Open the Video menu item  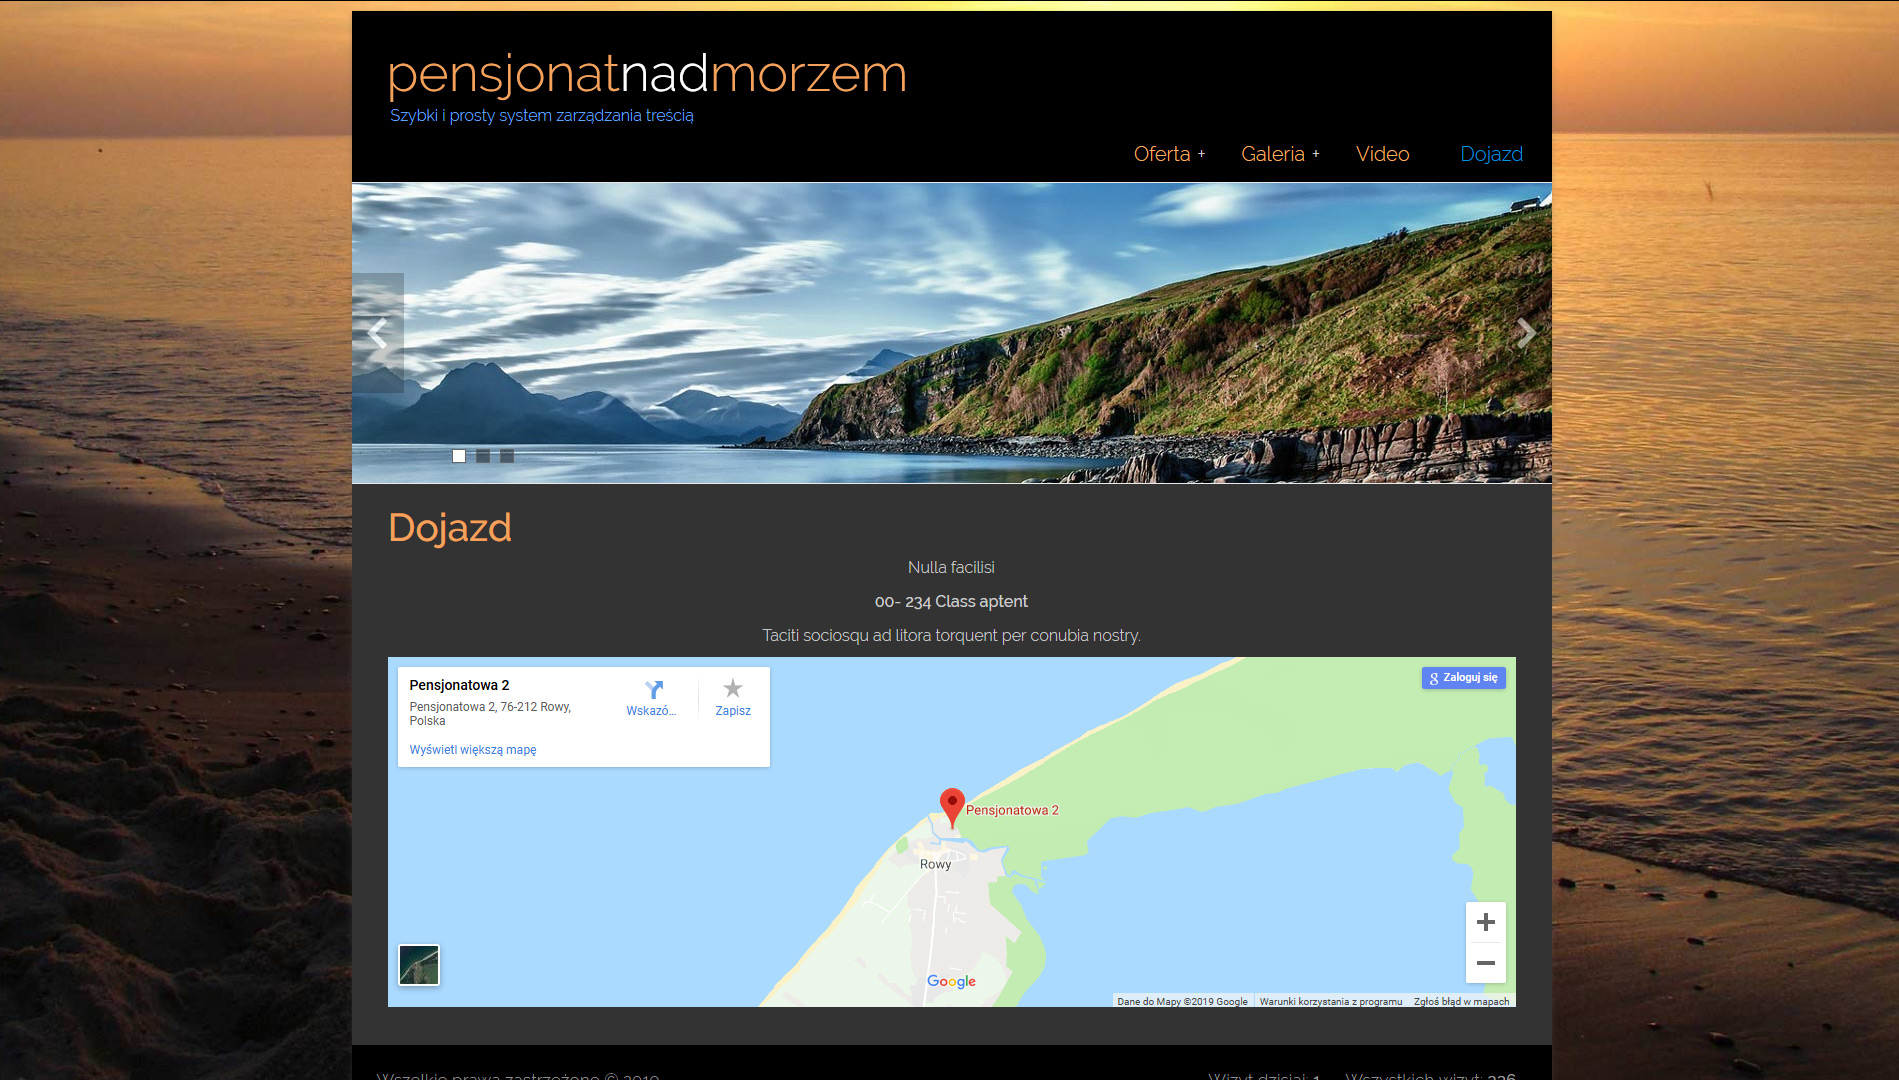1382,154
